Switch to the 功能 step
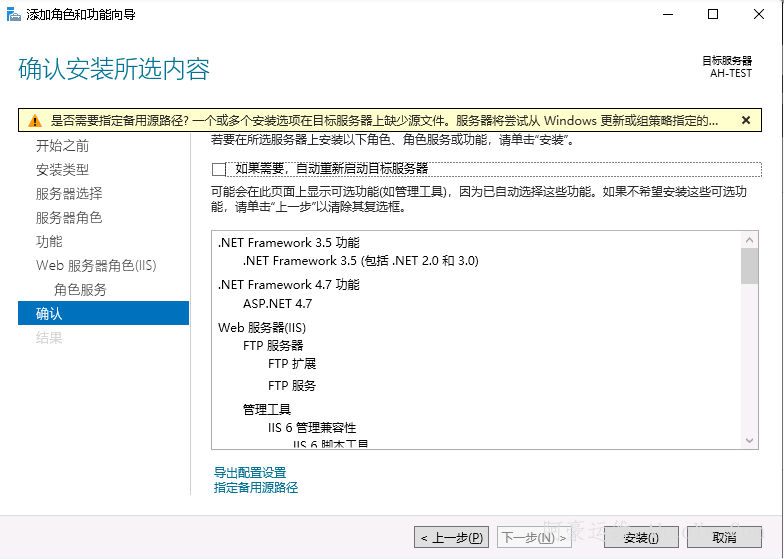This screenshot has width=784, height=559. [49, 242]
